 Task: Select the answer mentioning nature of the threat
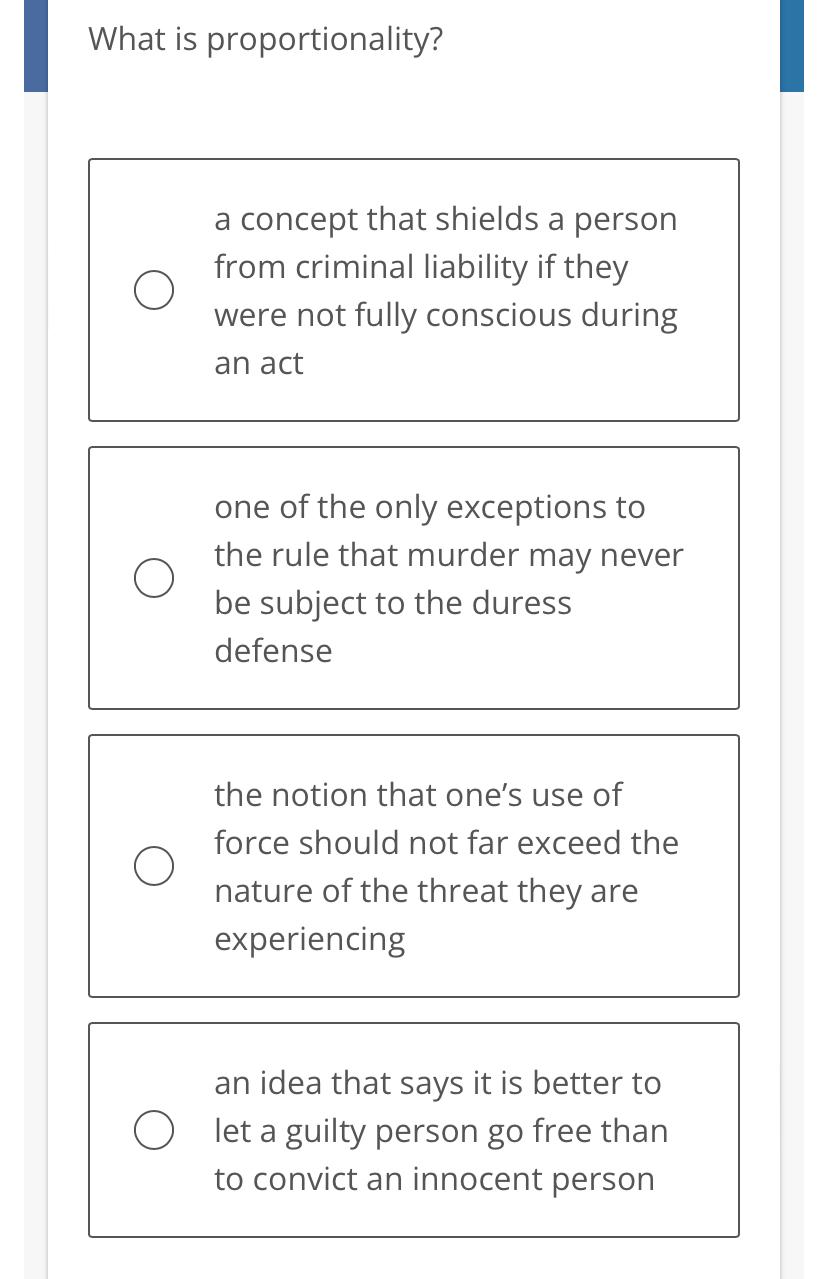coord(414,865)
